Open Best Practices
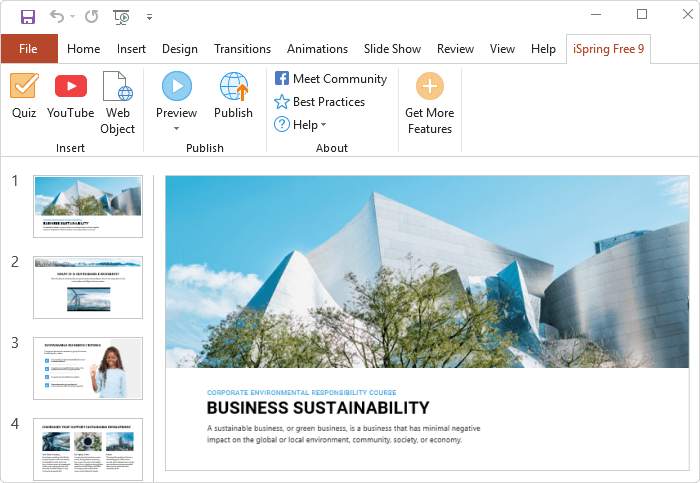This screenshot has width=700, height=483. (329, 102)
